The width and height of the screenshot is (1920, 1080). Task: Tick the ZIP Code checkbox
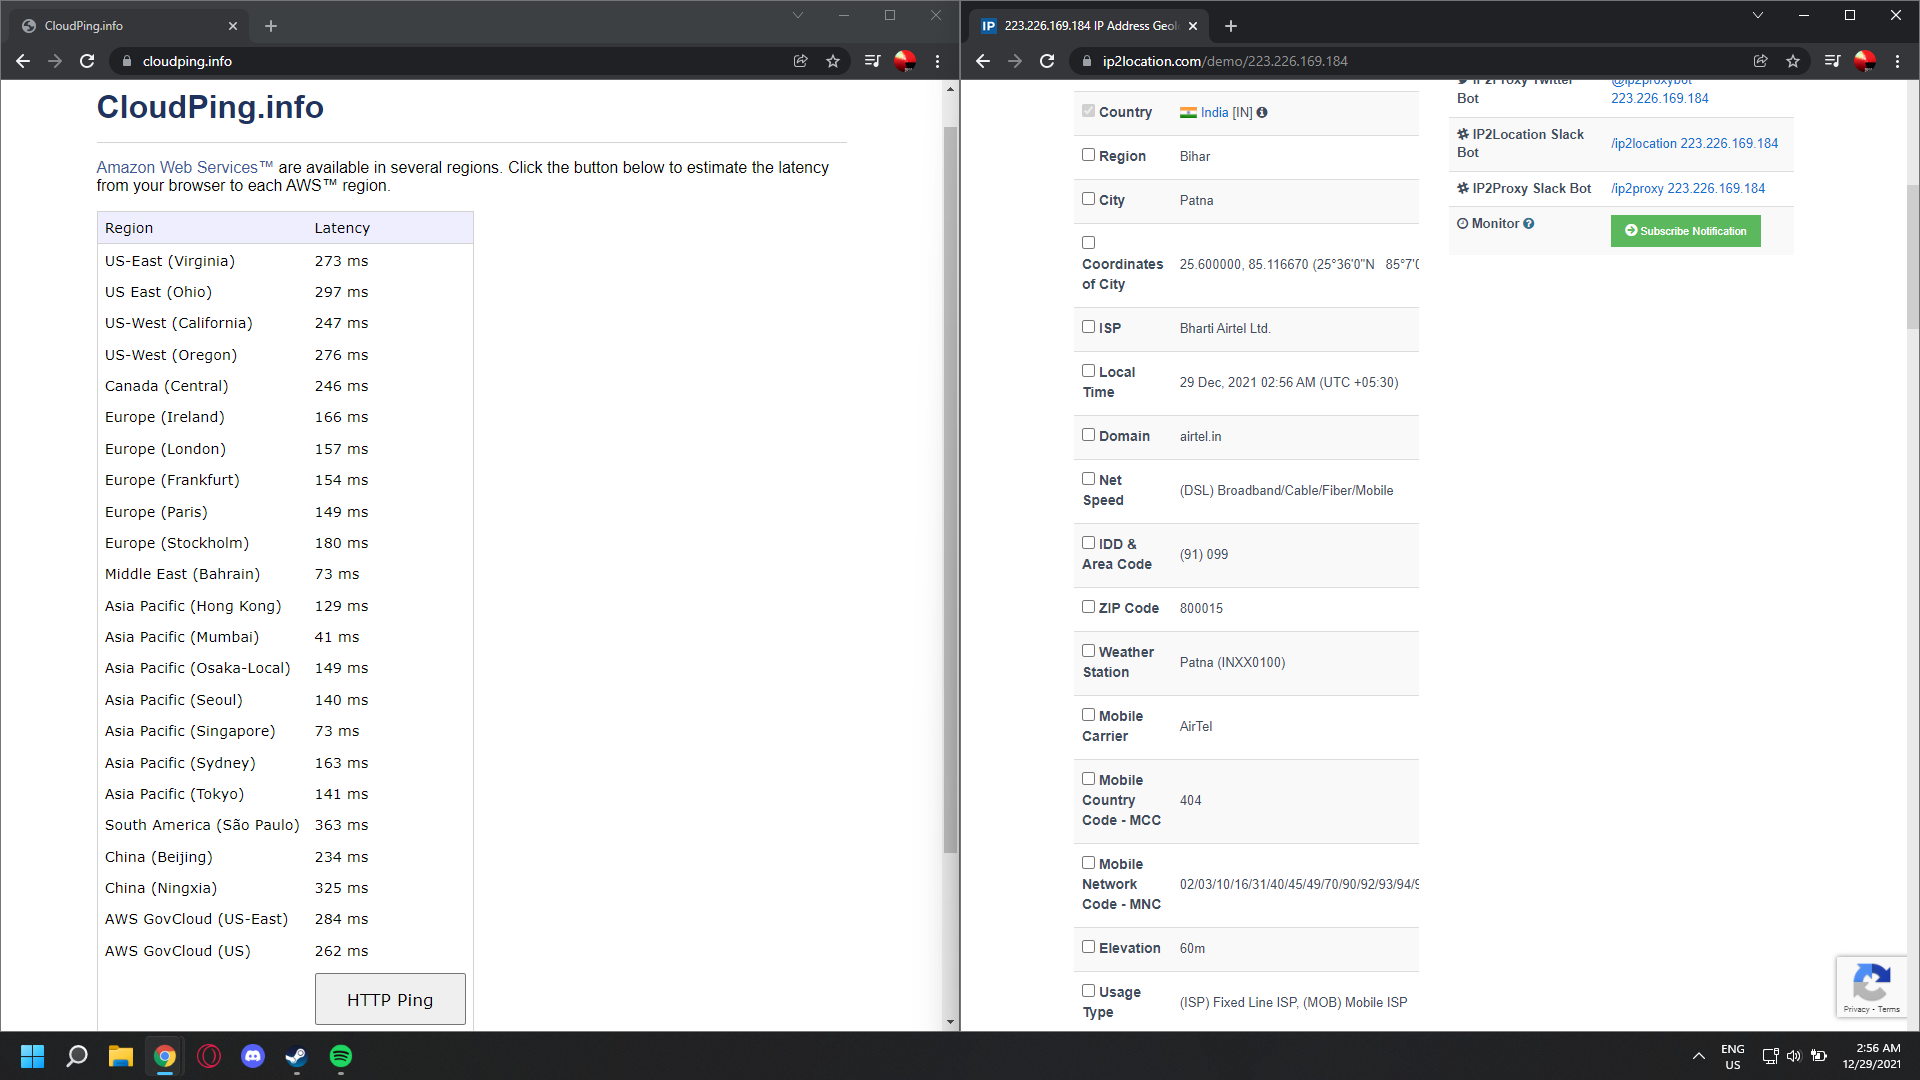(1088, 607)
